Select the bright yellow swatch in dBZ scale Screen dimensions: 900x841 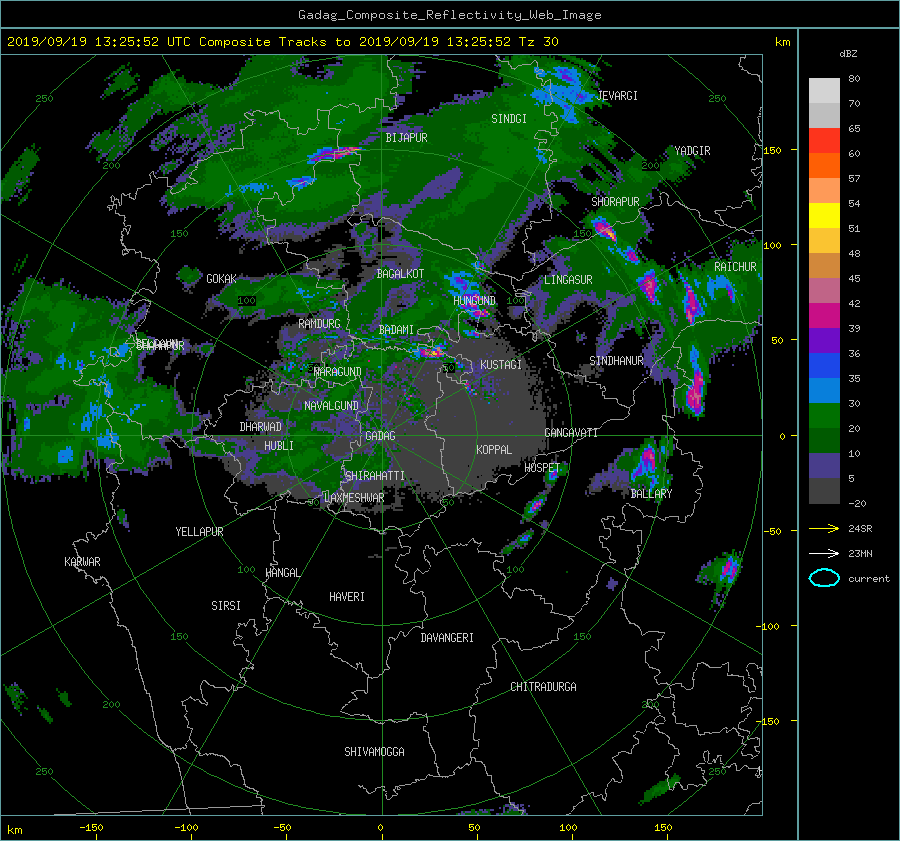824,215
